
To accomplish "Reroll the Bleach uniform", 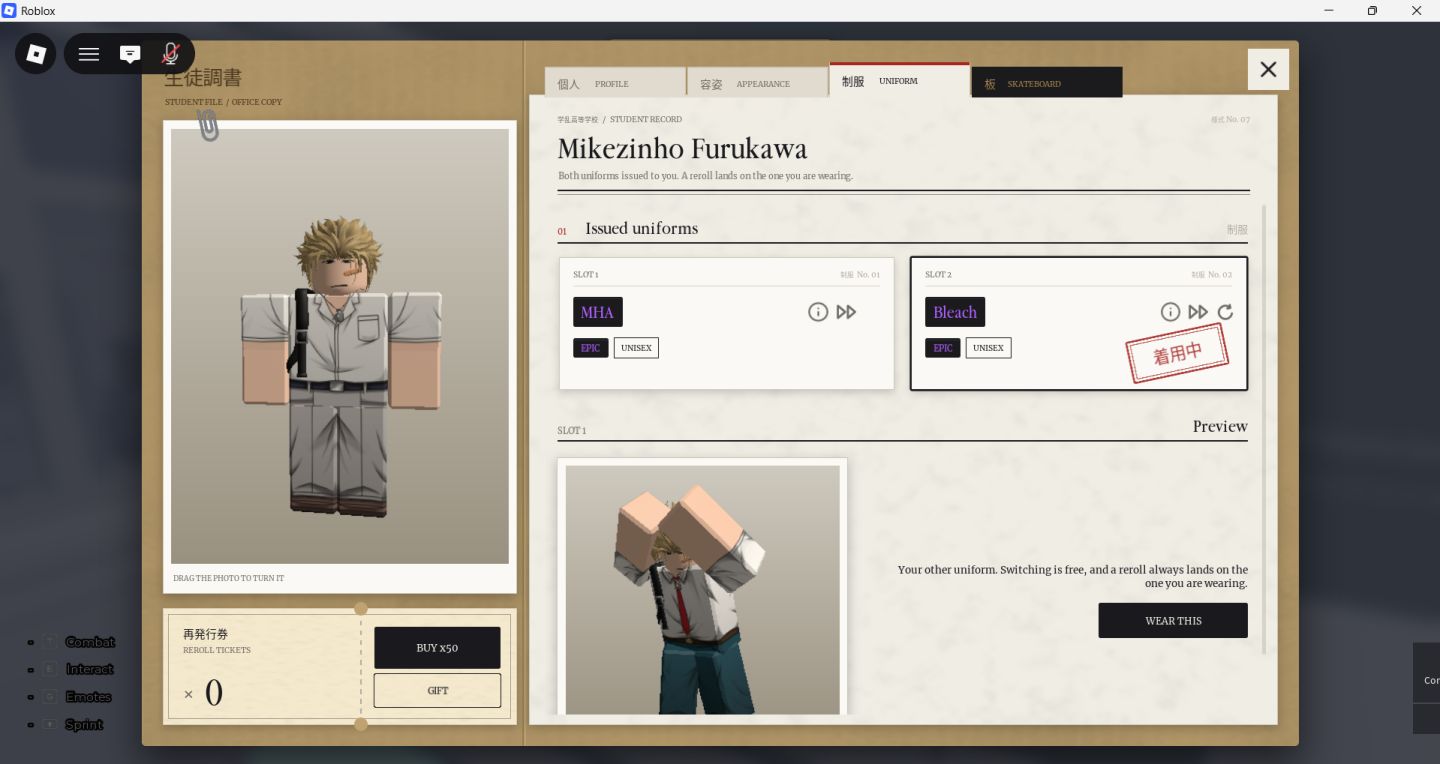I will click(x=1225, y=312).
